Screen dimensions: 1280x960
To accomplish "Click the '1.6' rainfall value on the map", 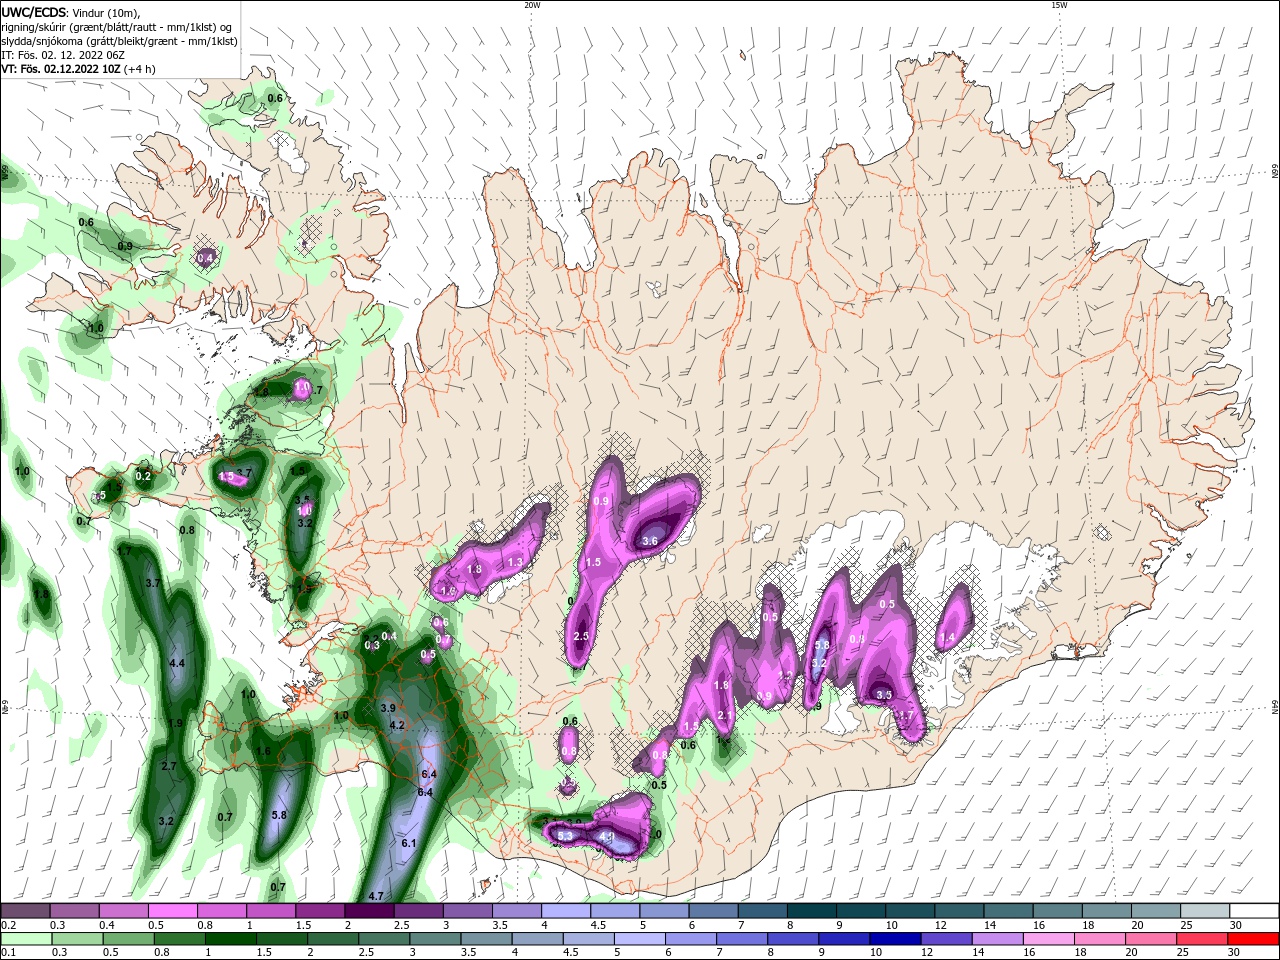I will 264,751.
